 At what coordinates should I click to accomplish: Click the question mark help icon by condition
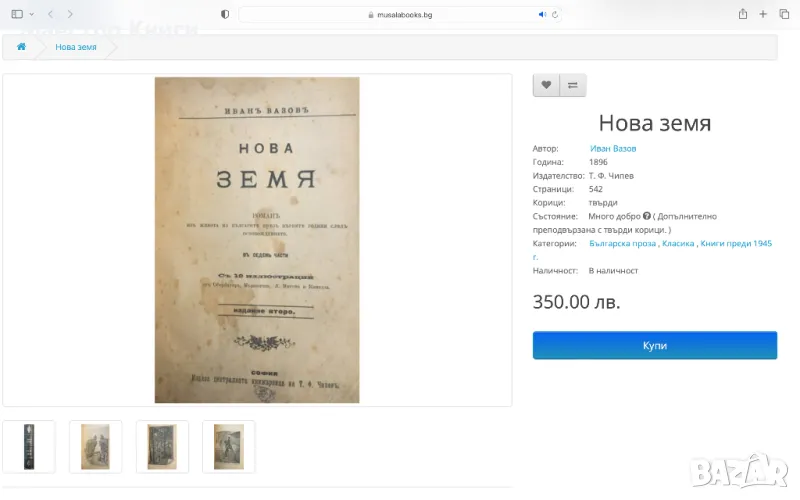coord(646,216)
